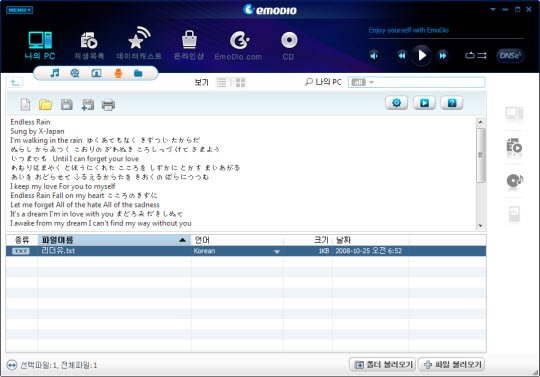The image size is (540, 377).
Task: Sort by 크기 size column
Action: (x=308, y=240)
